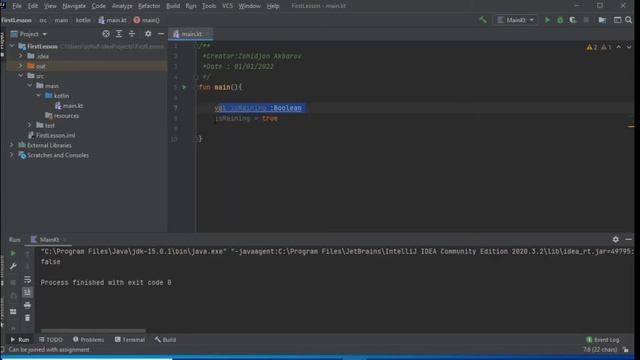Open the Analyze menu
Screen dimensions: 640x360
122,6
